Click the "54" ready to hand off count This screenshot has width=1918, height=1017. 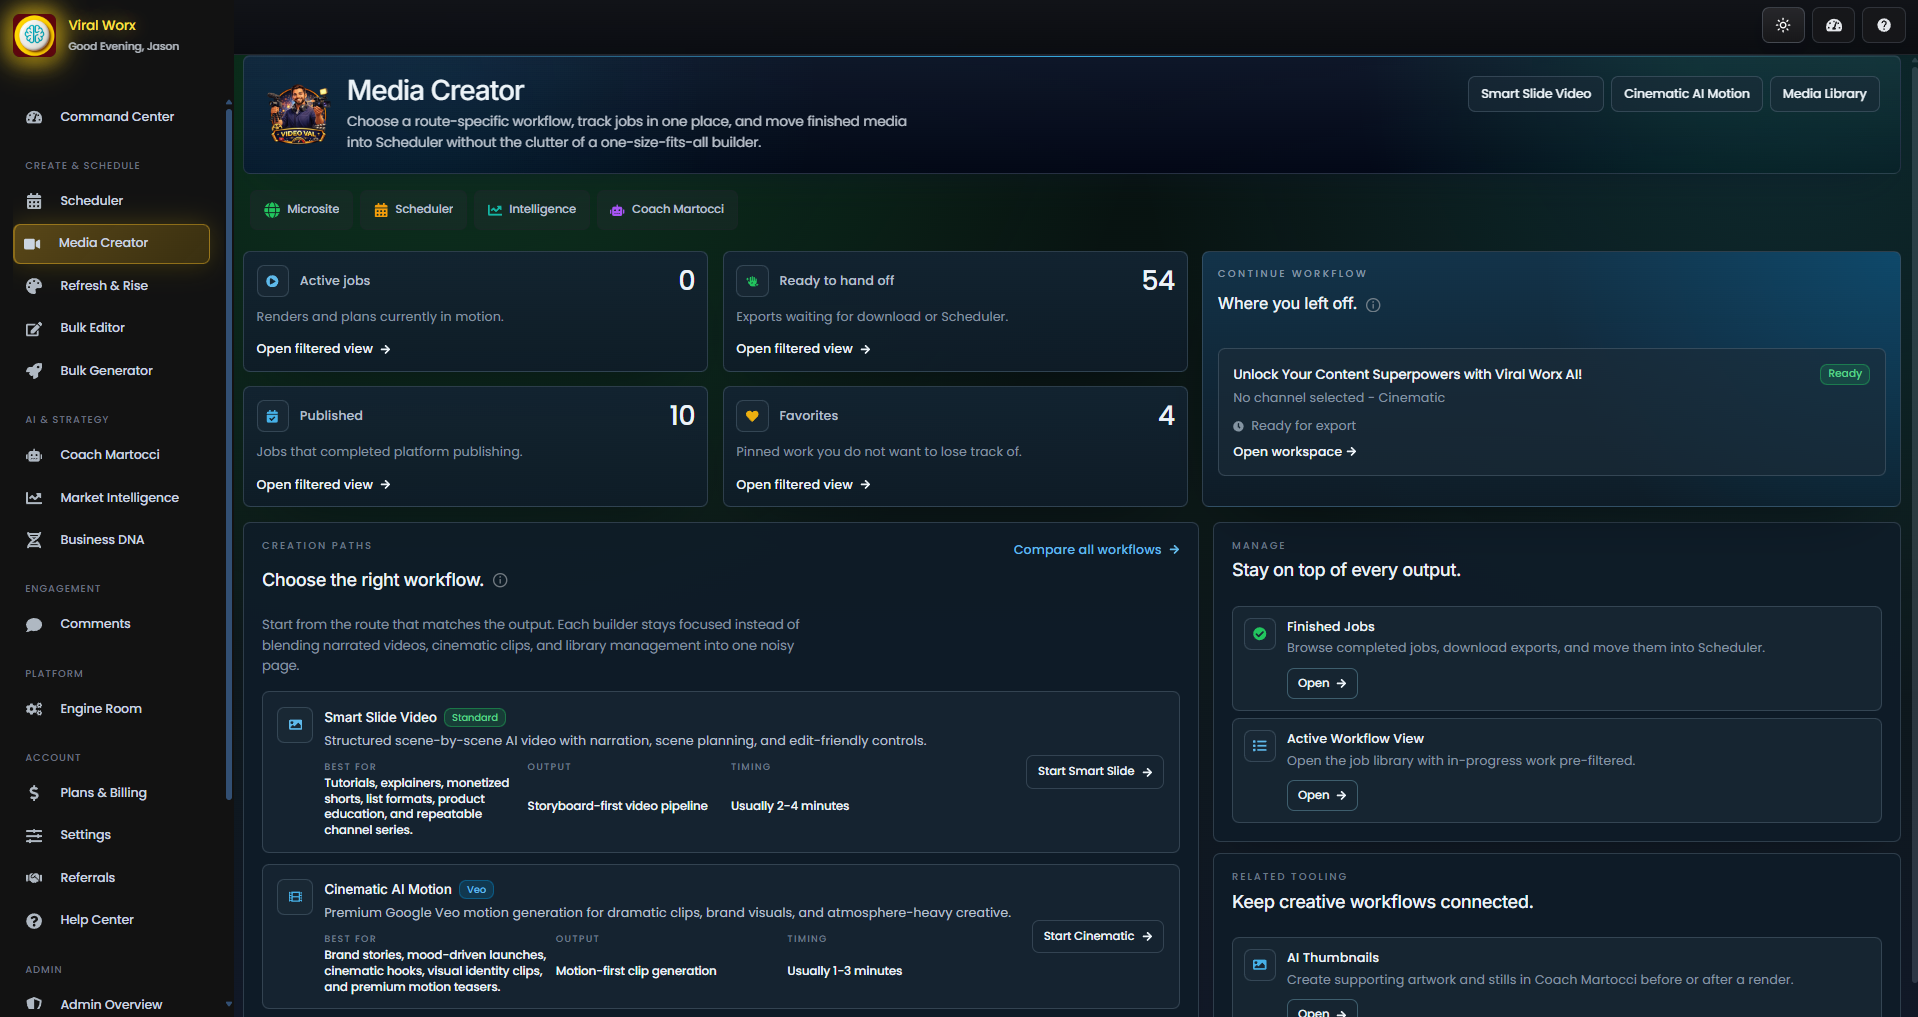(x=1158, y=281)
